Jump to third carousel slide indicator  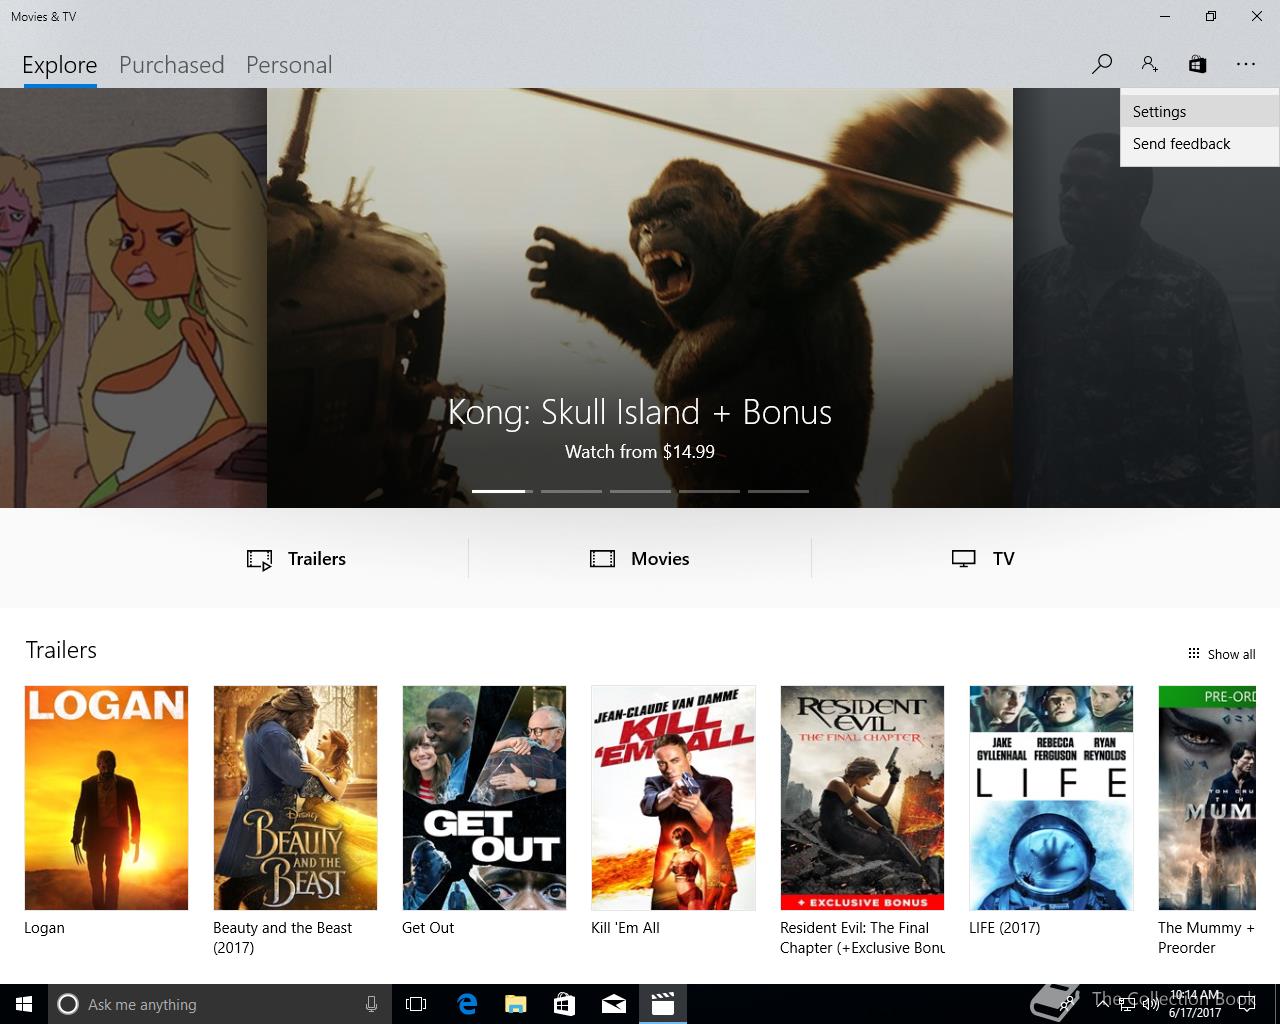pyautogui.click(x=640, y=491)
